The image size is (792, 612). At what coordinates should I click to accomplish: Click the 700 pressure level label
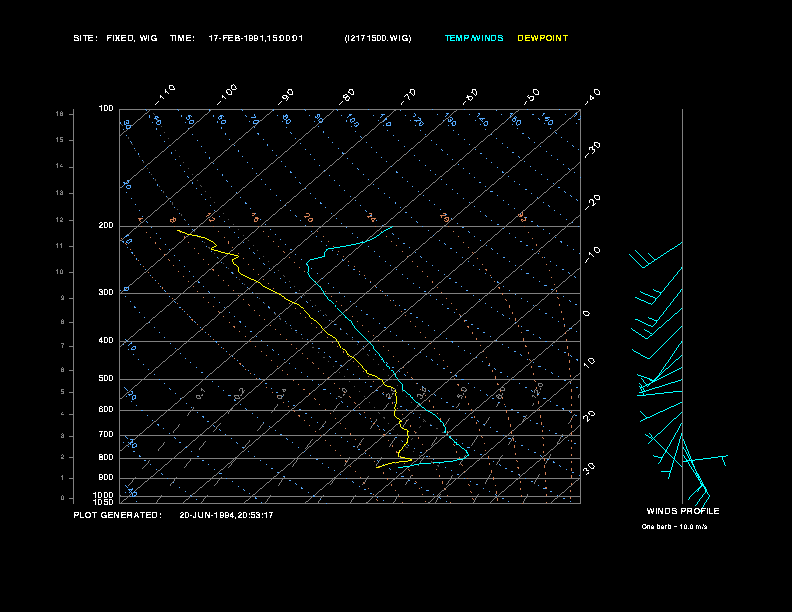pos(106,434)
